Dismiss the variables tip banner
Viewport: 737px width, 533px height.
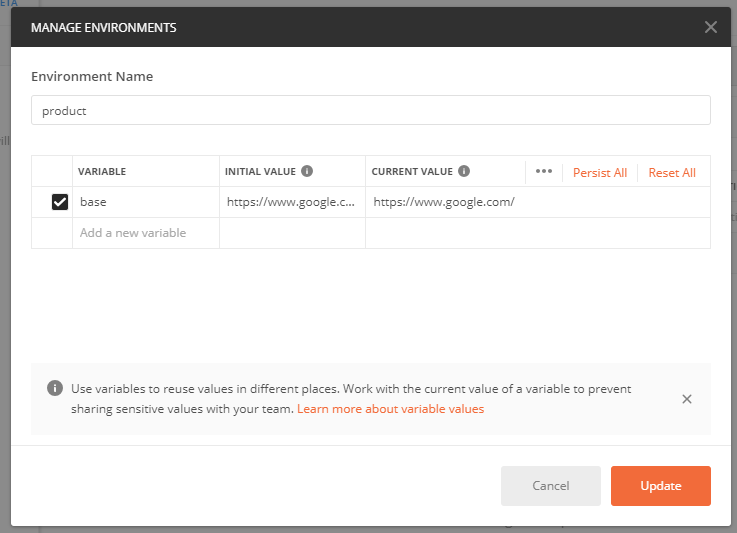pos(686,399)
